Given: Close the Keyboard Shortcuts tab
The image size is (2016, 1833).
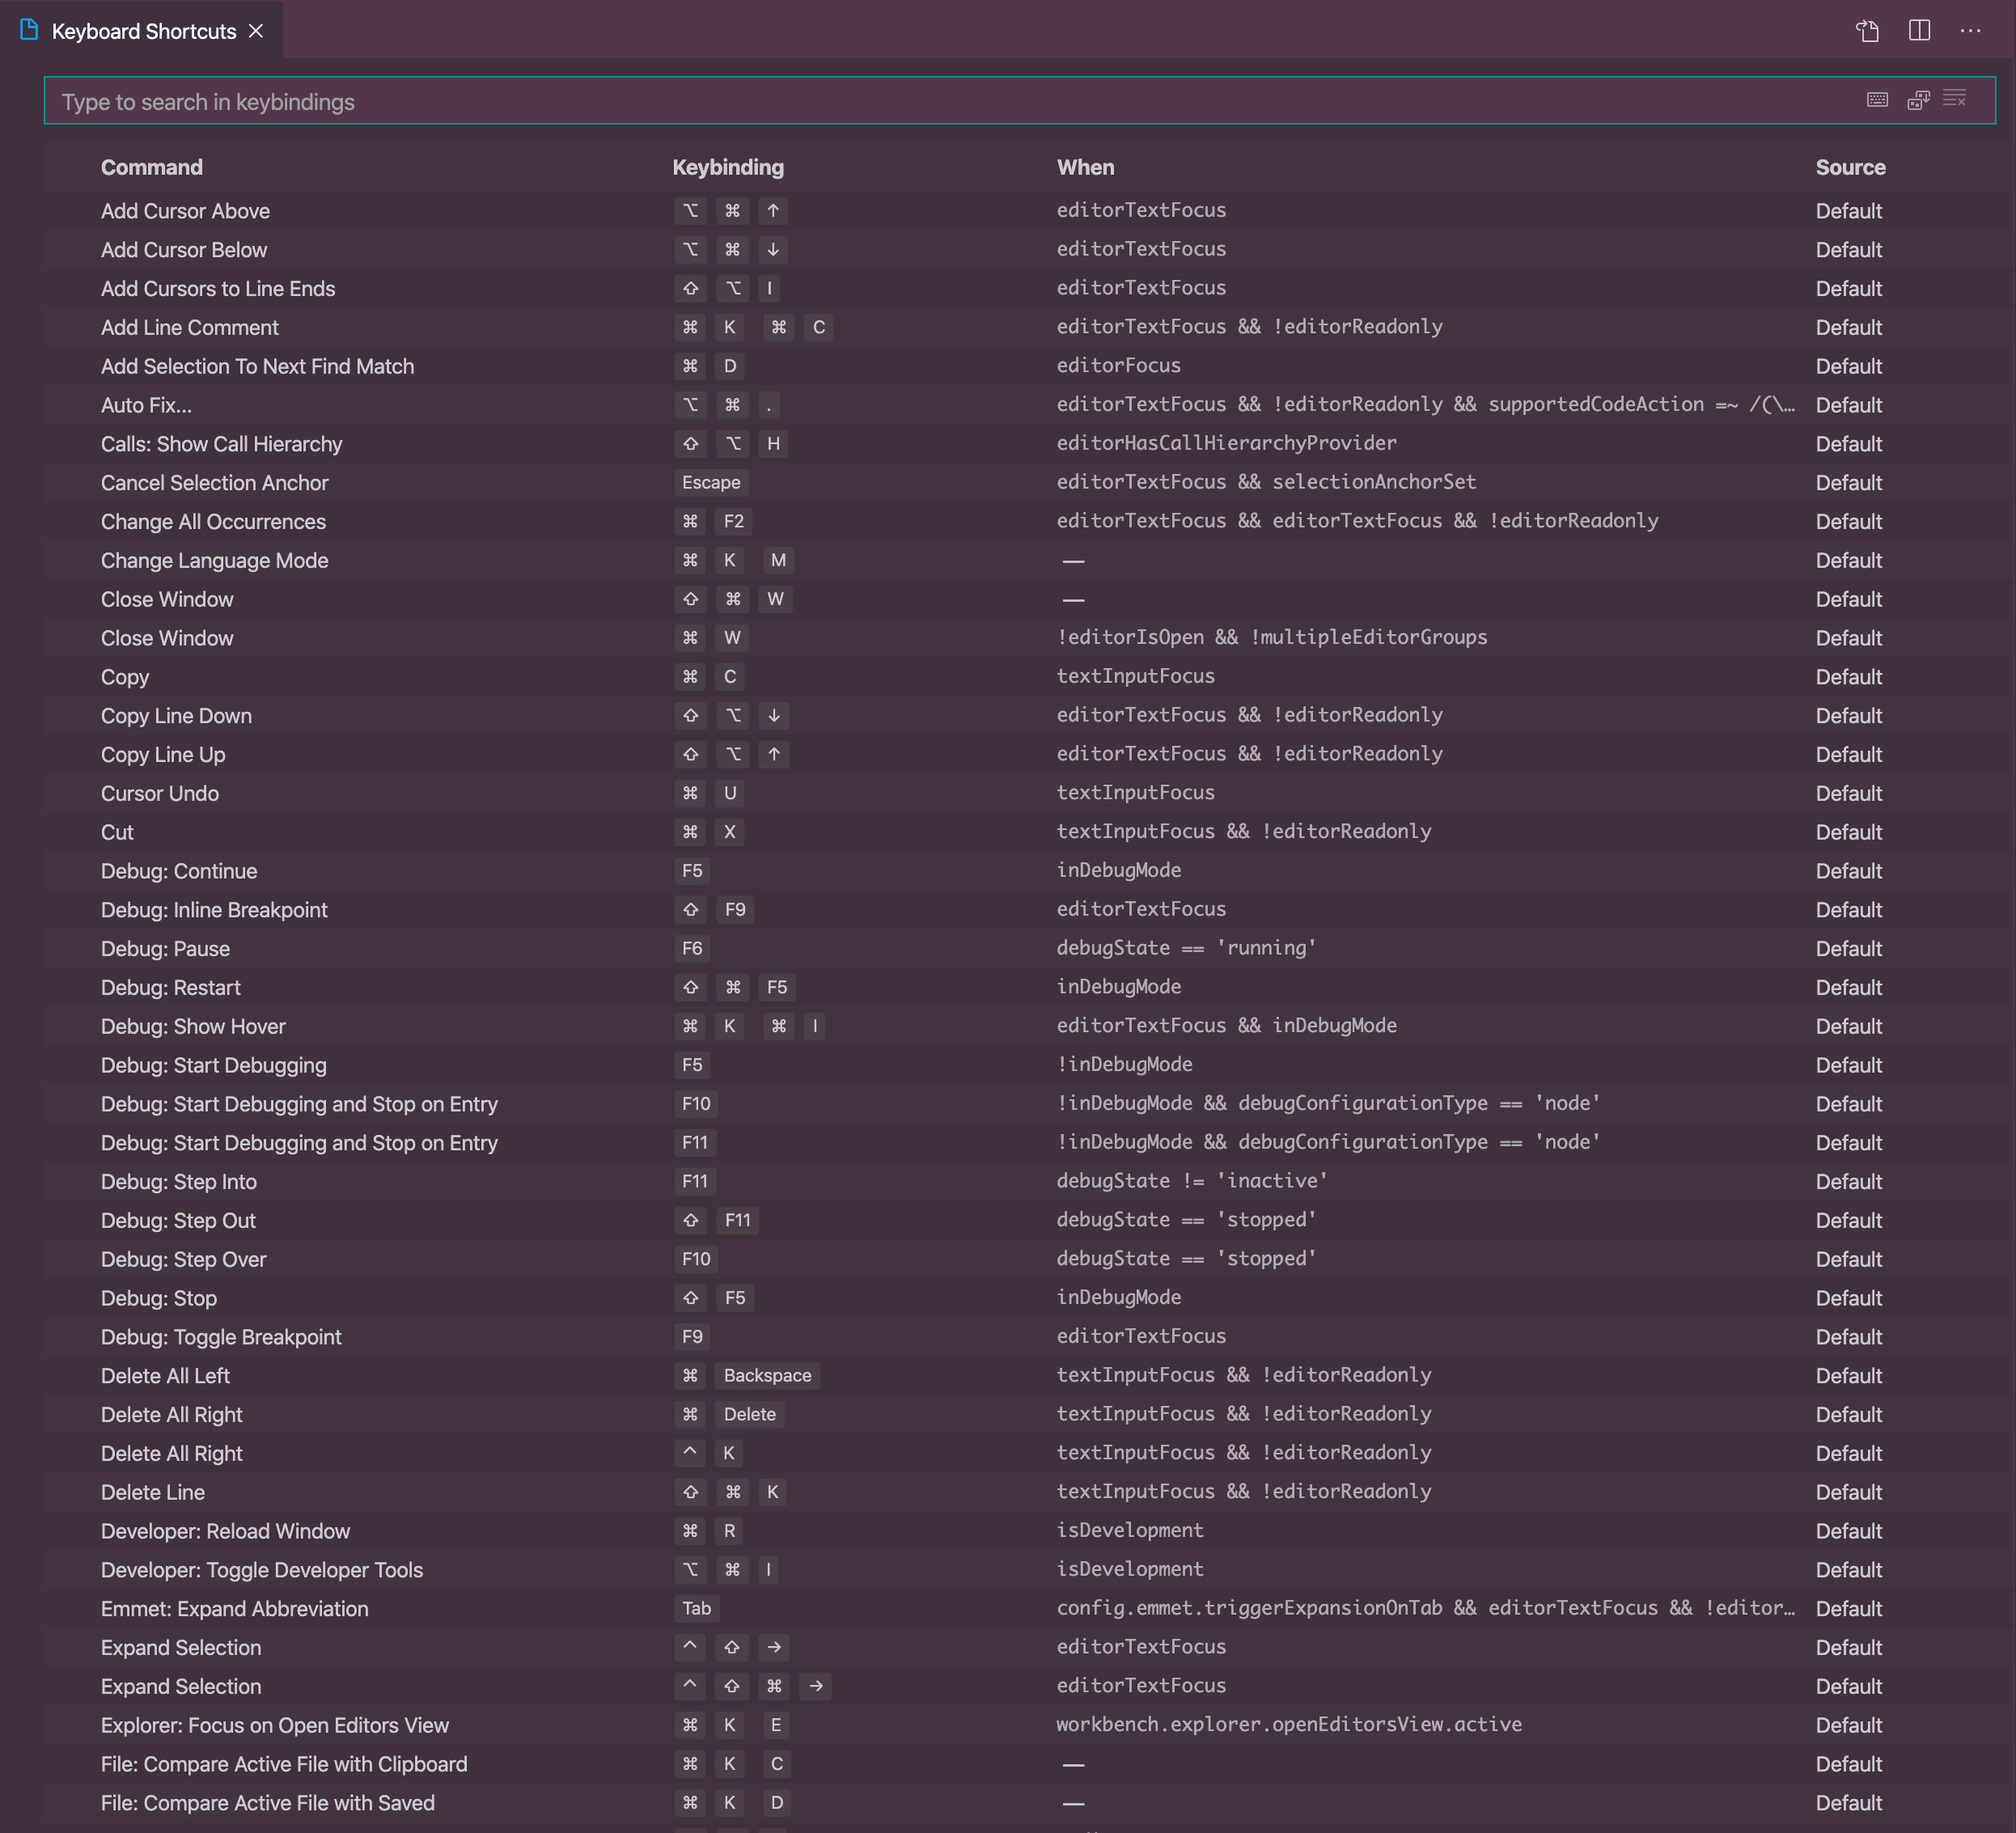Looking at the screenshot, I should [256, 31].
